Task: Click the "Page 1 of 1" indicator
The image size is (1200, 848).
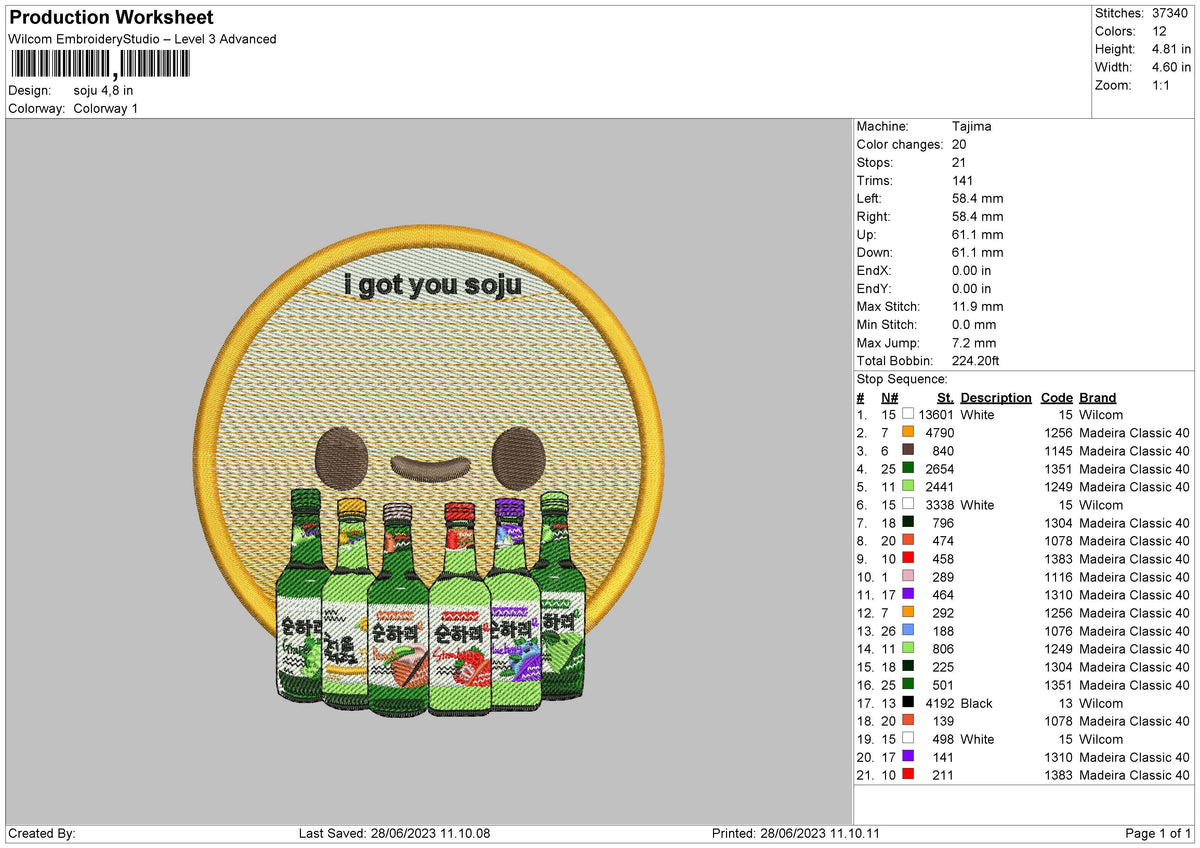Action: click(x=1158, y=834)
